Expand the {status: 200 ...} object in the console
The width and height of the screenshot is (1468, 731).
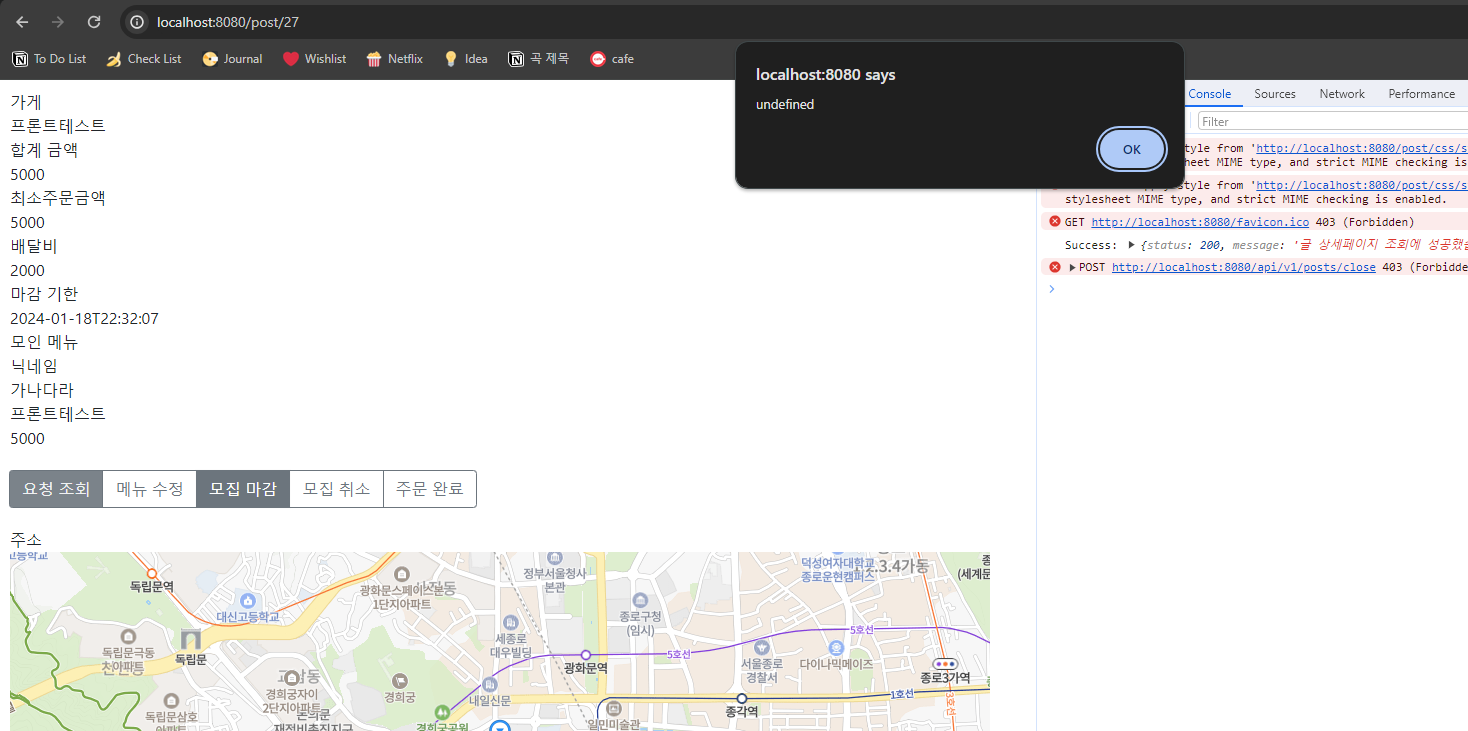click(x=1131, y=245)
